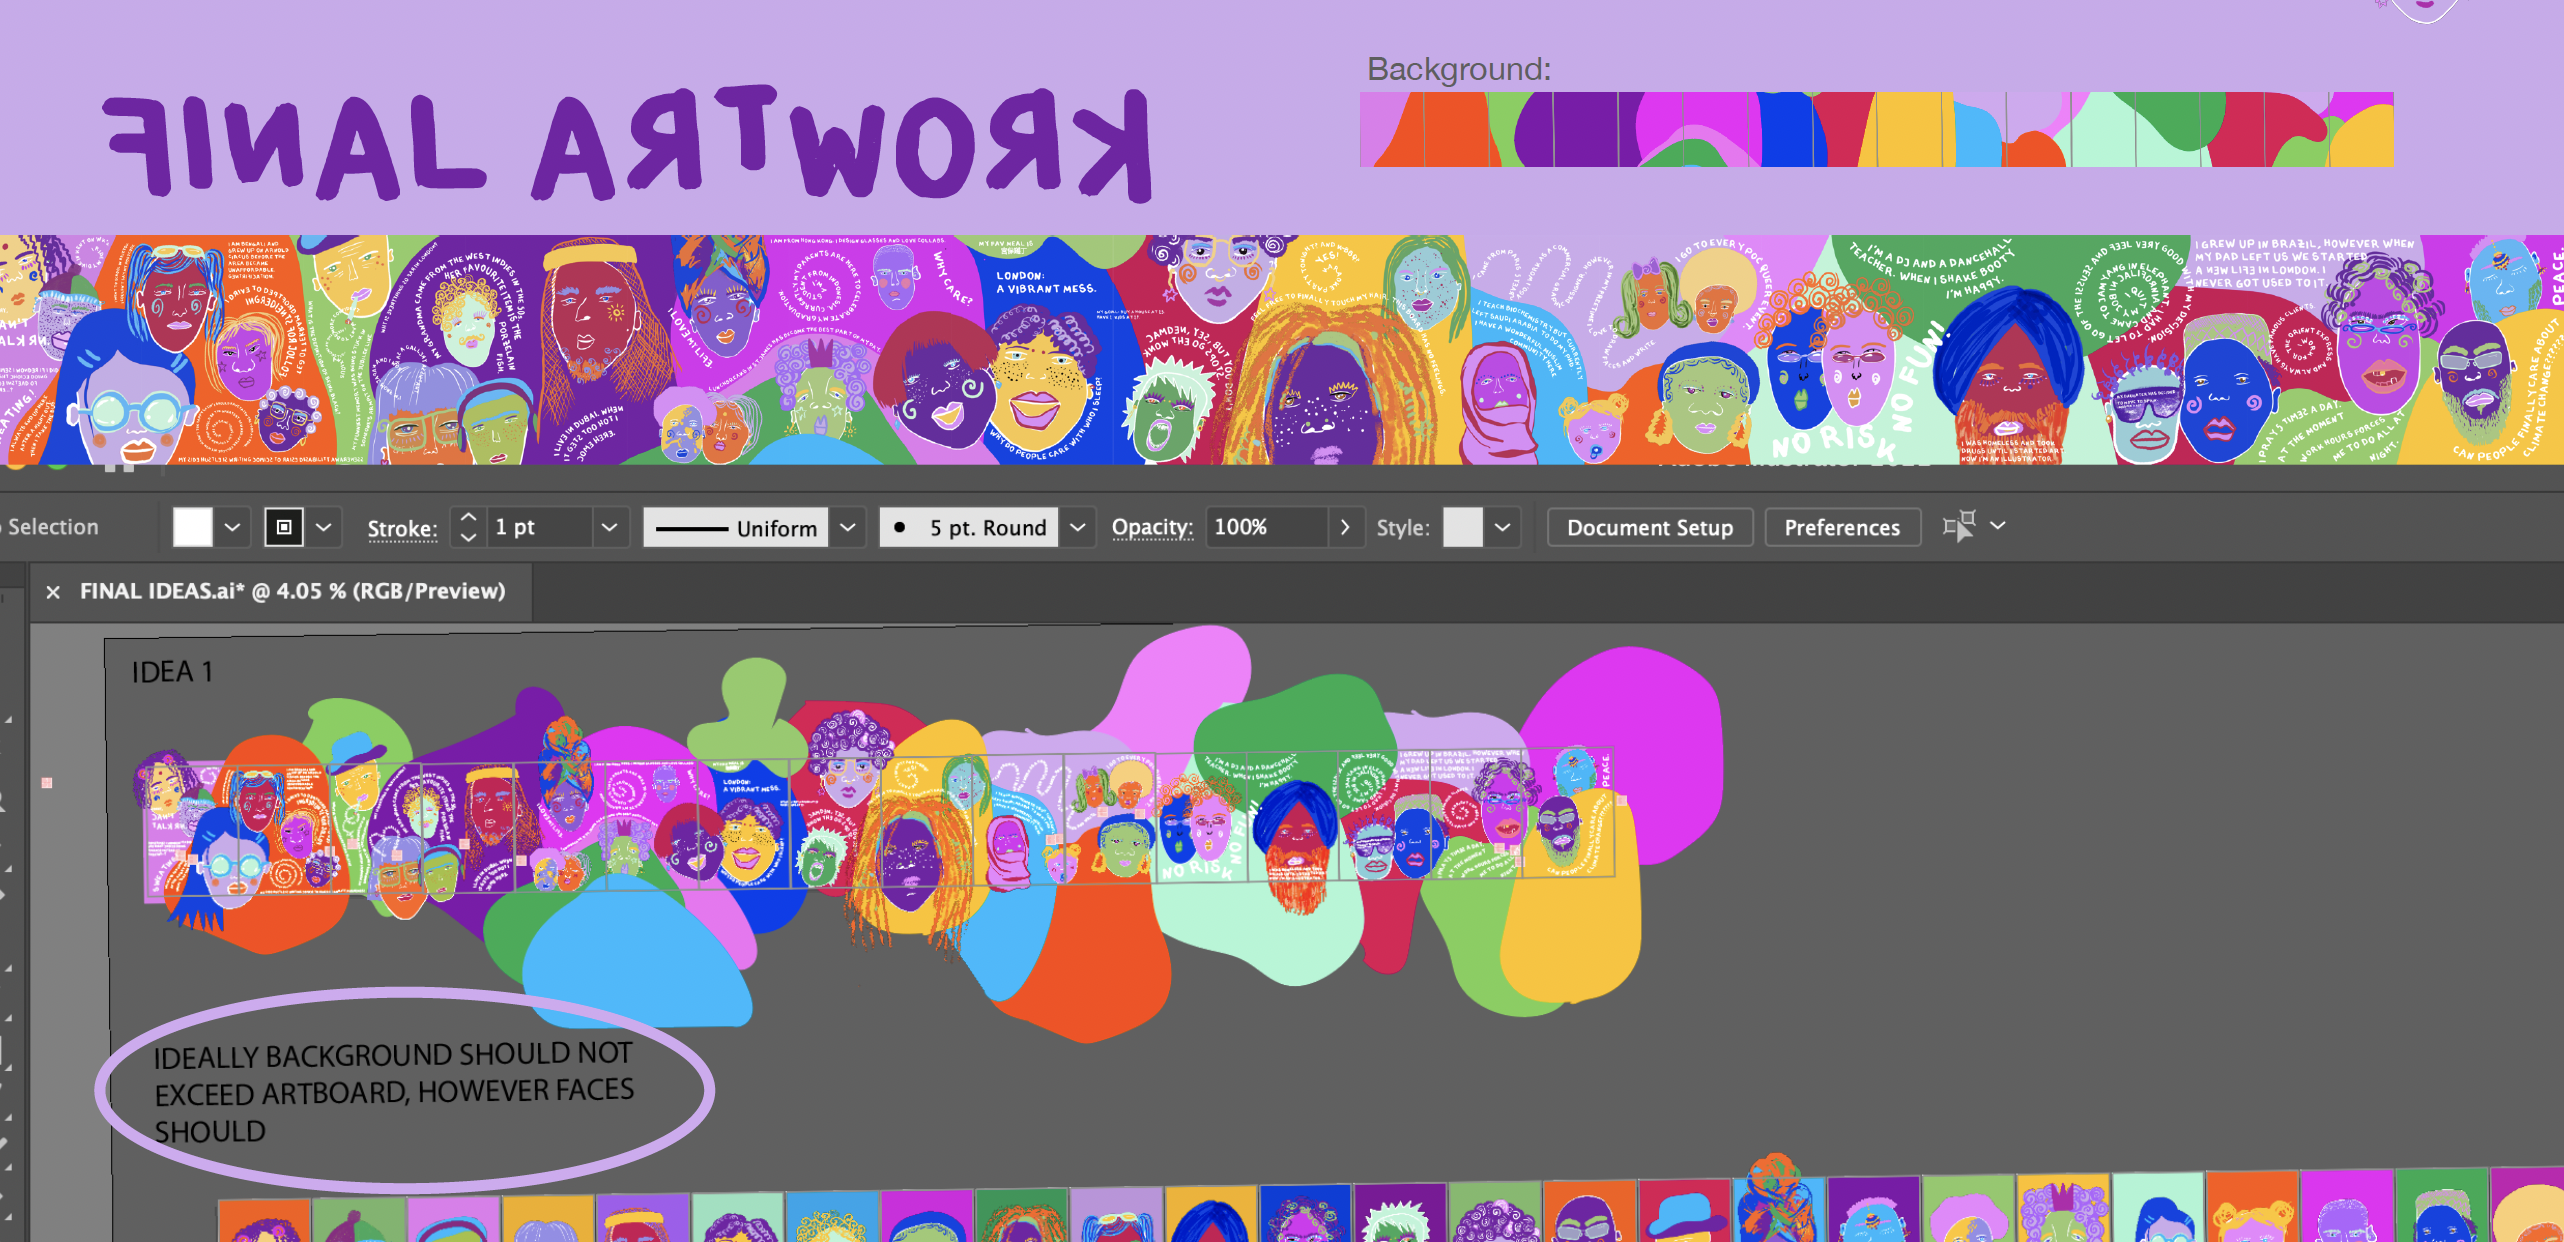Decrease stroke weight with down stepper arrow
The height and width of the screenshot is (1242, 2564).
[468, 538]
